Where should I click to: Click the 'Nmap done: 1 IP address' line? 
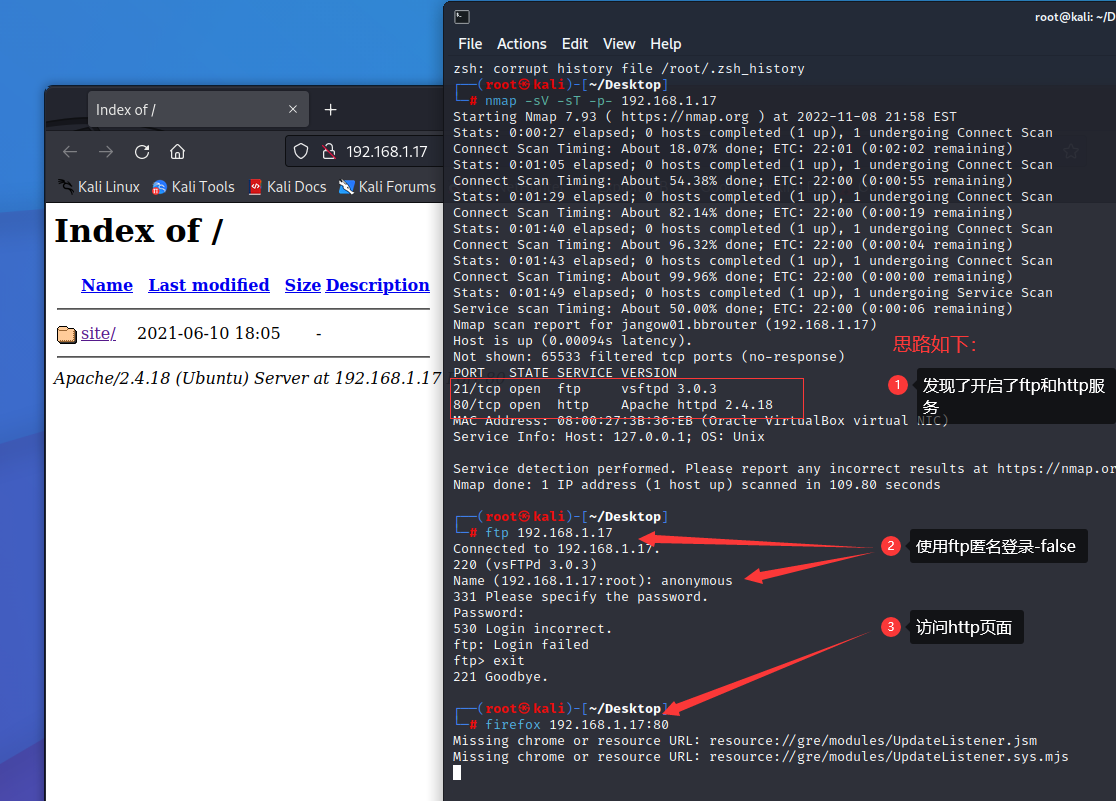pos(697,485)
